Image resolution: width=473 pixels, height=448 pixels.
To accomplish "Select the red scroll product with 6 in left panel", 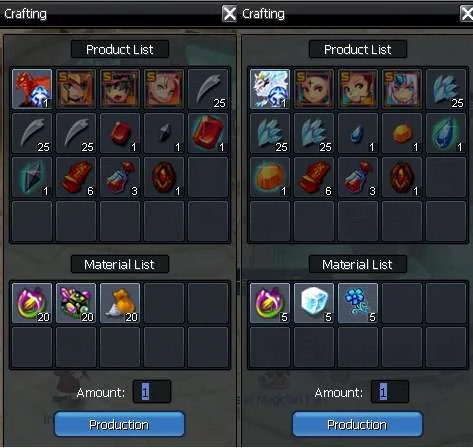I will point(76,177).
